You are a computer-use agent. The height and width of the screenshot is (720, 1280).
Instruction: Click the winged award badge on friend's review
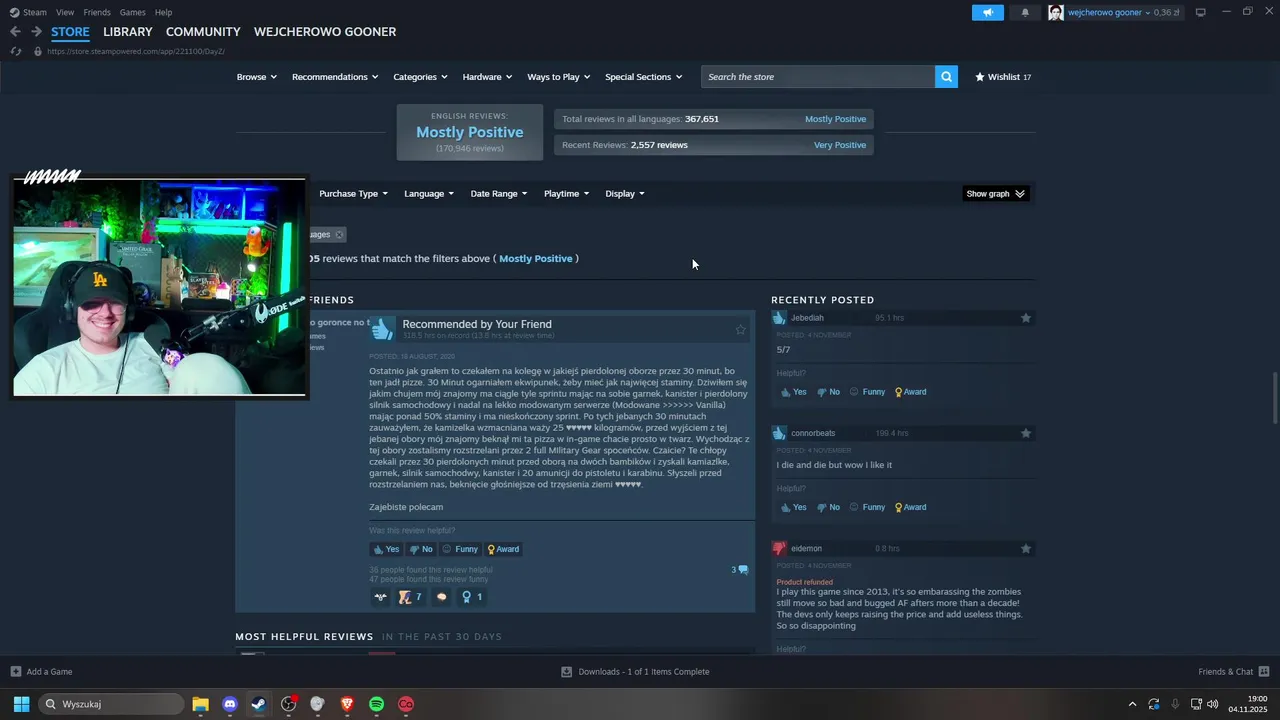tap(380, 597)
